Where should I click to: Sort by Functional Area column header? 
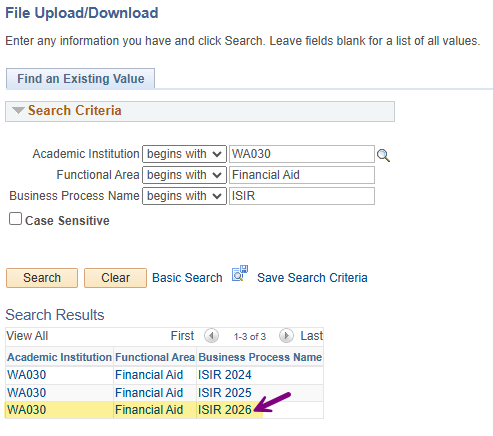pos(155,357)
